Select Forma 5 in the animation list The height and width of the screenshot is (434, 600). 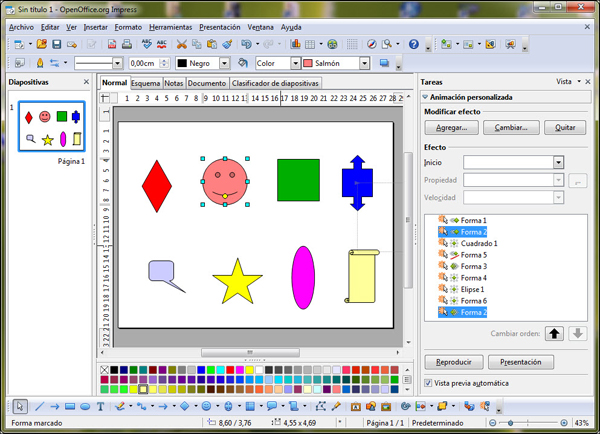pos(474,255)
